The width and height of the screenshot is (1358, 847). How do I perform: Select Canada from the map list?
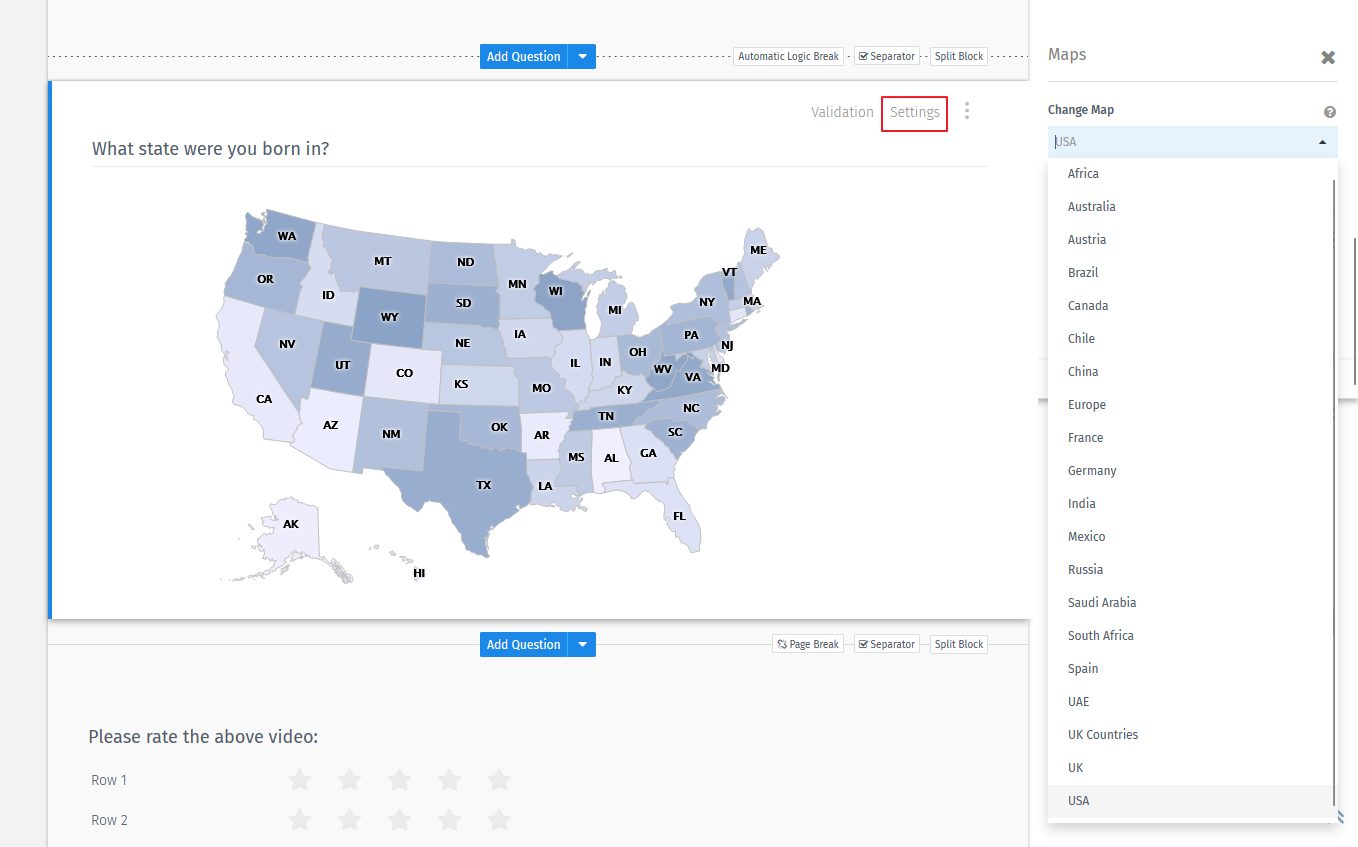(1088, 306)
